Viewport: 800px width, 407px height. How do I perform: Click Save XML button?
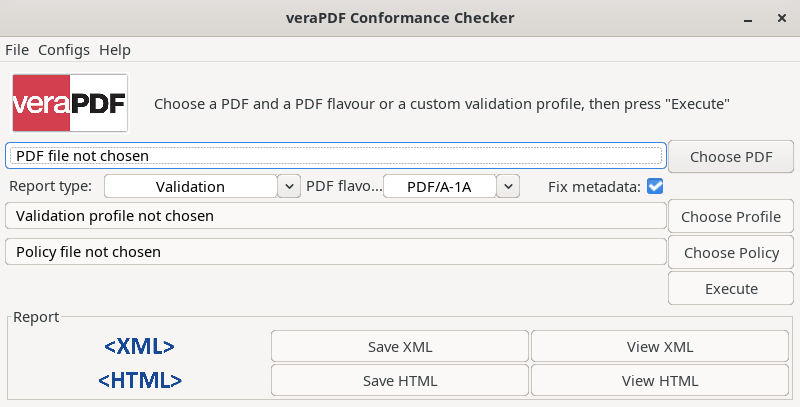[400, 347]
